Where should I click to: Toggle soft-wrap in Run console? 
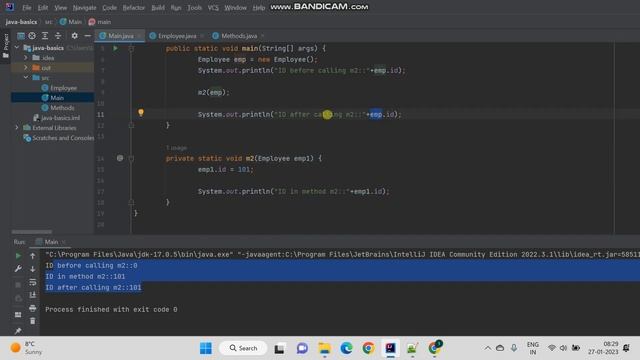[33, 282]
